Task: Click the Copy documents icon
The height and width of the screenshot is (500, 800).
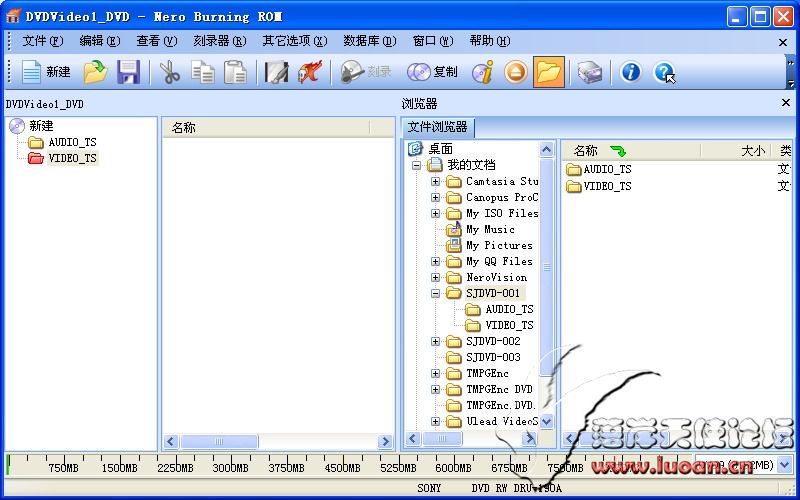Action: (203, 72)
